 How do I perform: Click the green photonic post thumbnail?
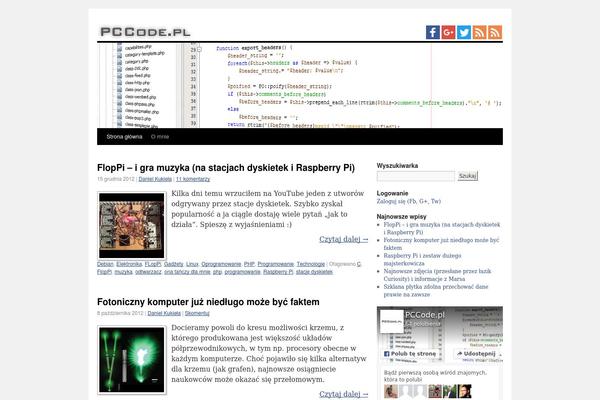[x=132, y=360]
